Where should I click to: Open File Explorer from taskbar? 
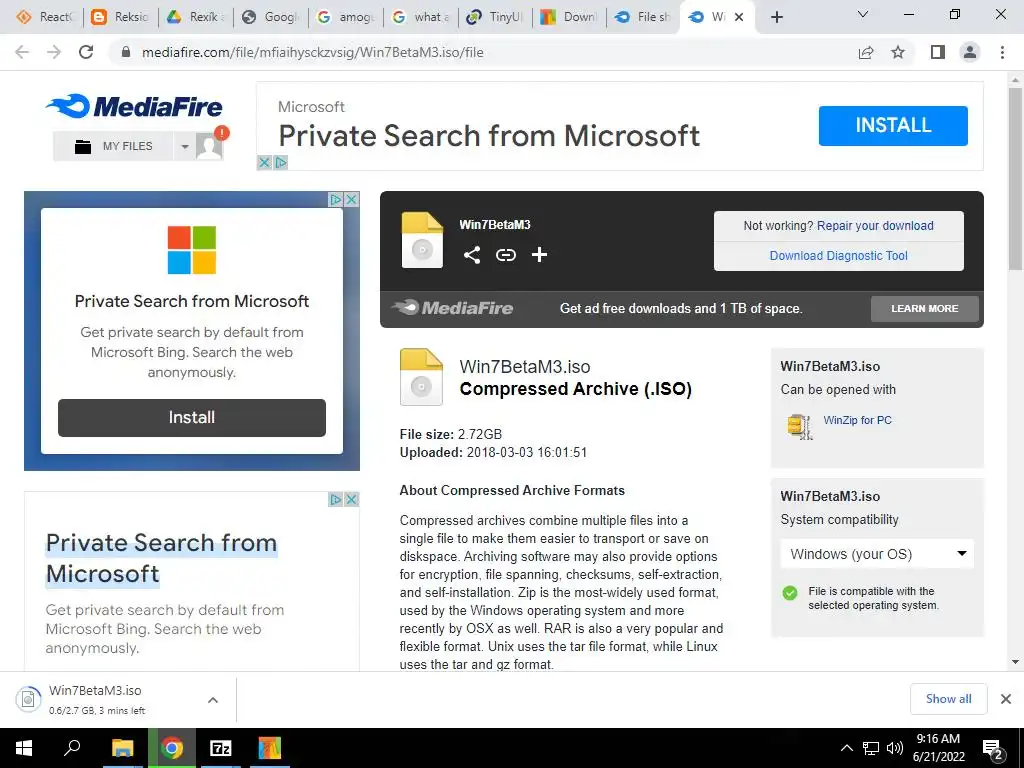click(122, 748)
